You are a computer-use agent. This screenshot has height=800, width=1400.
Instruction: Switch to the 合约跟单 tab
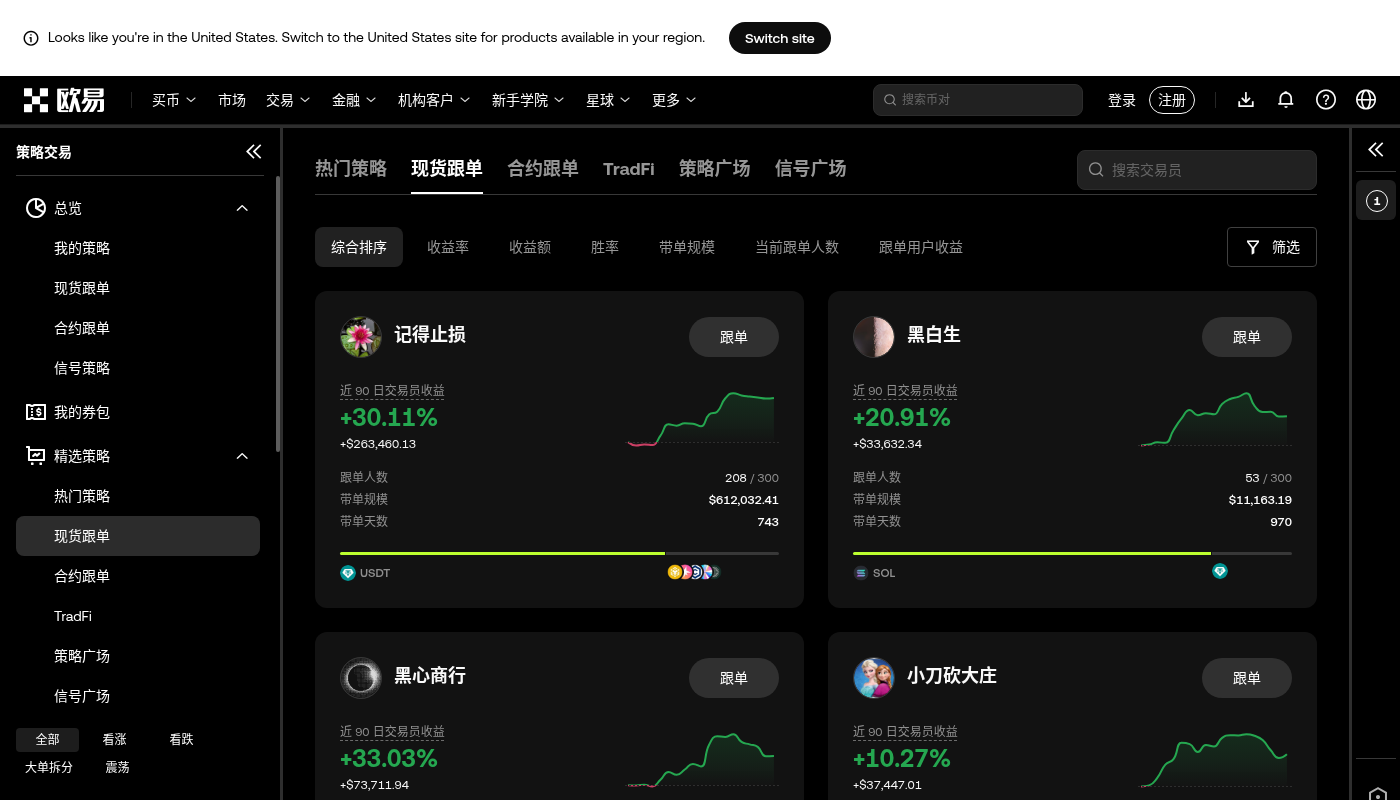[543, 168]
